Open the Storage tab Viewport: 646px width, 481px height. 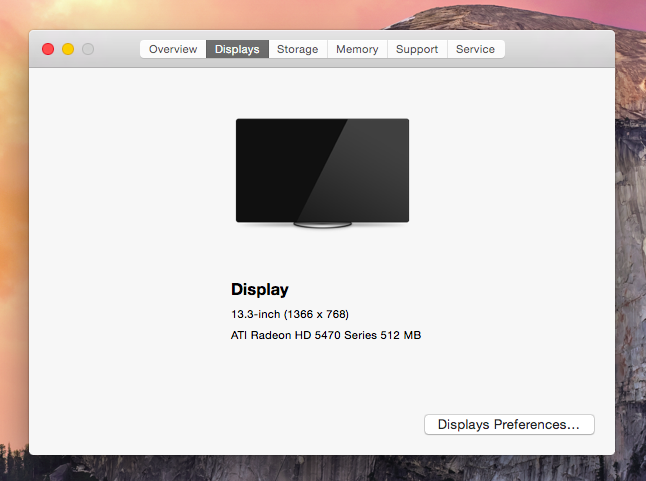(x=297, y=49)
